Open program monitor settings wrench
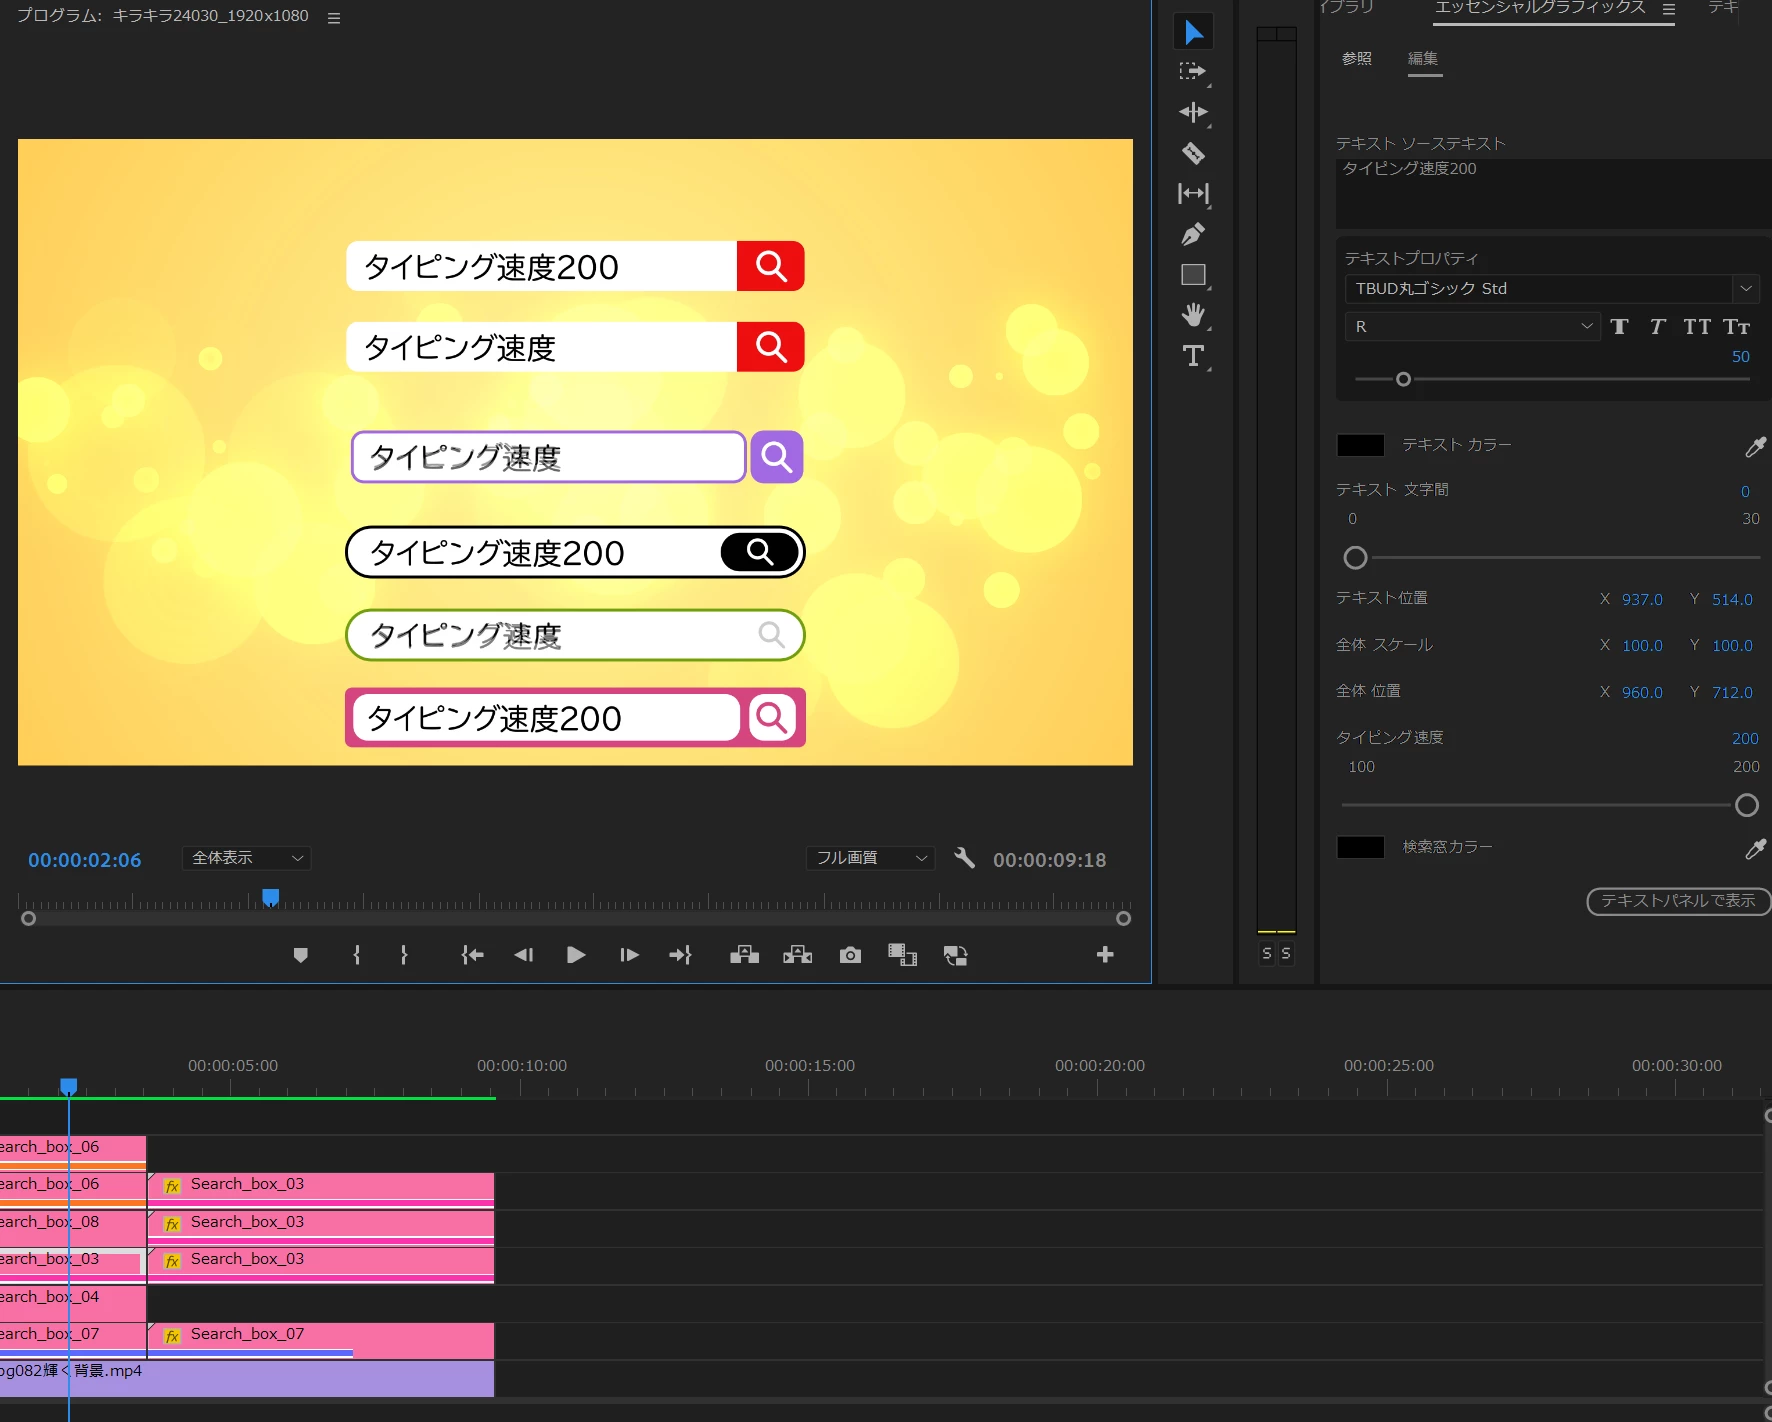The image size is (1772, 1422). [964, 858]
